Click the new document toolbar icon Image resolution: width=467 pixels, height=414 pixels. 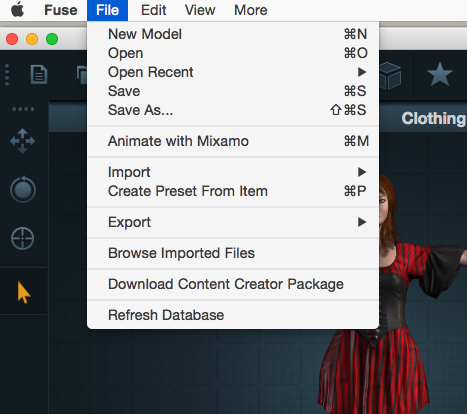39,74
